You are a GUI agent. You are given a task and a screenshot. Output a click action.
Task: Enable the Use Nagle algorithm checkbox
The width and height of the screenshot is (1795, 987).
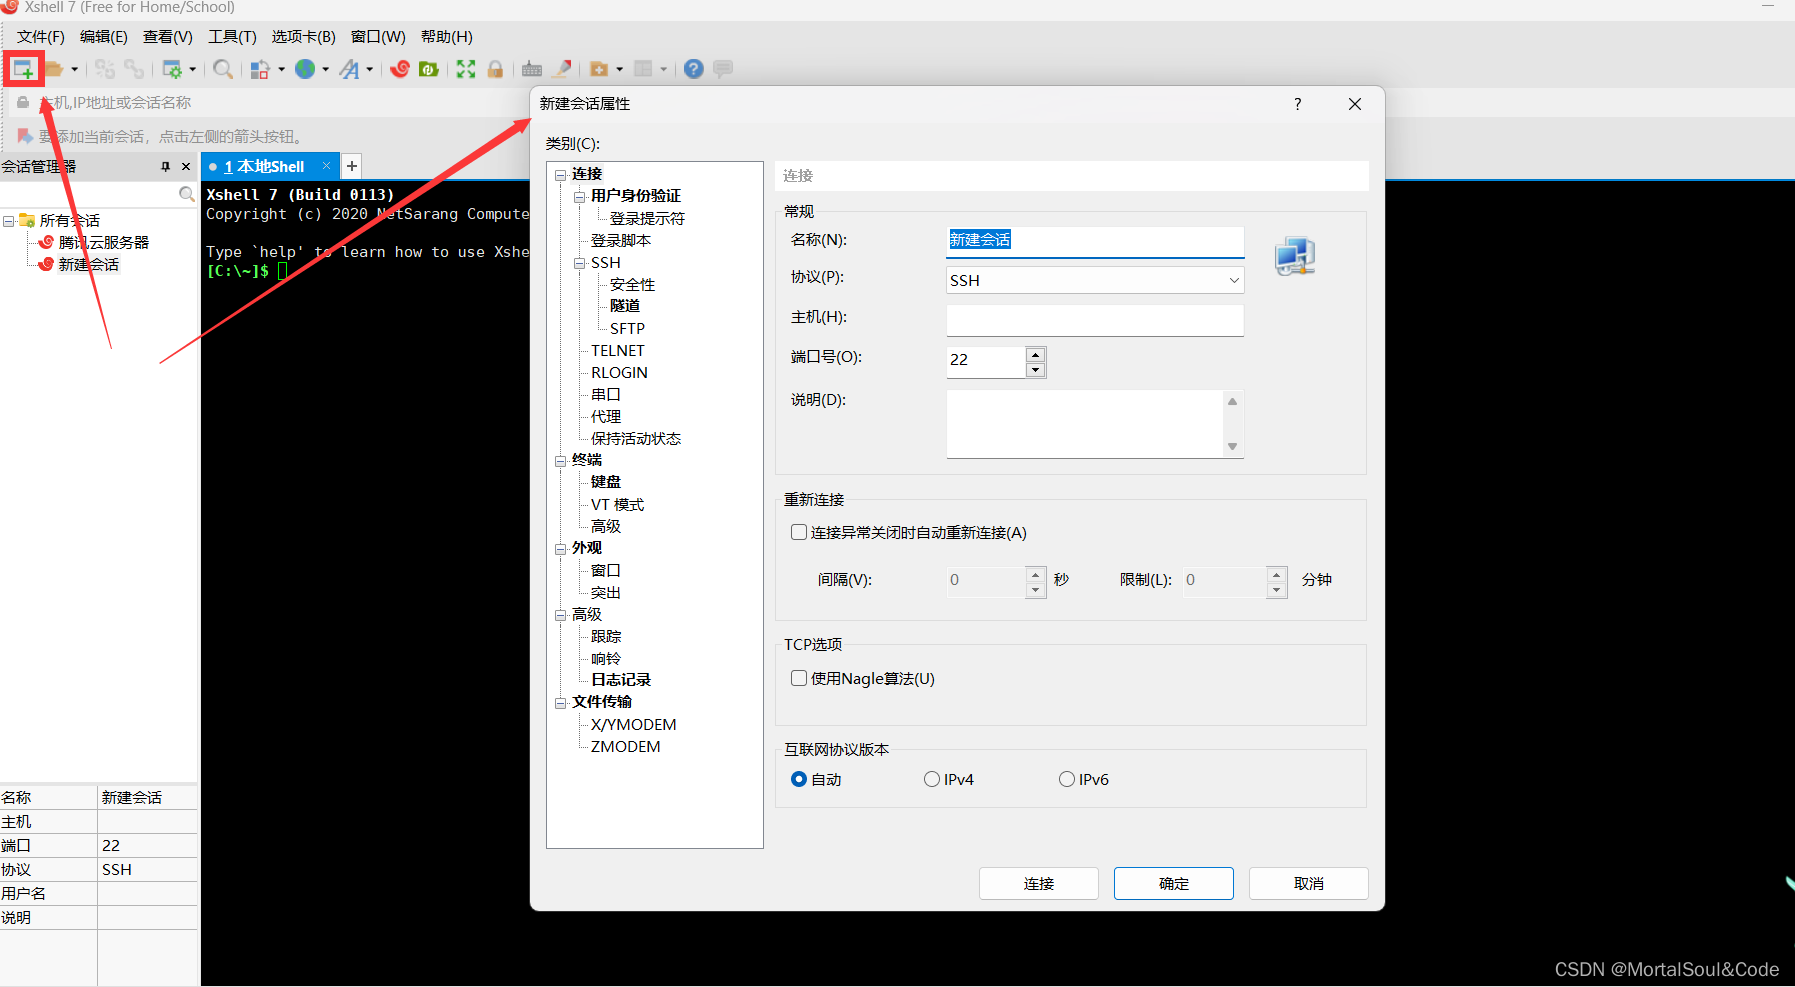[799, 678]
